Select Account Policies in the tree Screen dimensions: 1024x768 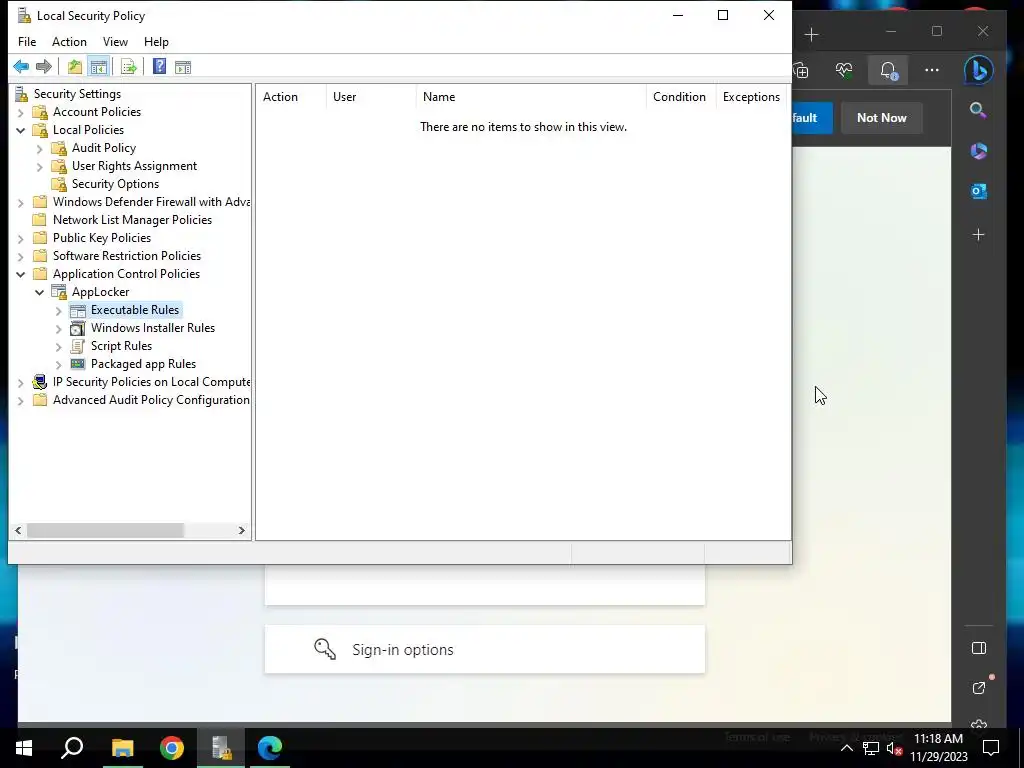[97, 112]
